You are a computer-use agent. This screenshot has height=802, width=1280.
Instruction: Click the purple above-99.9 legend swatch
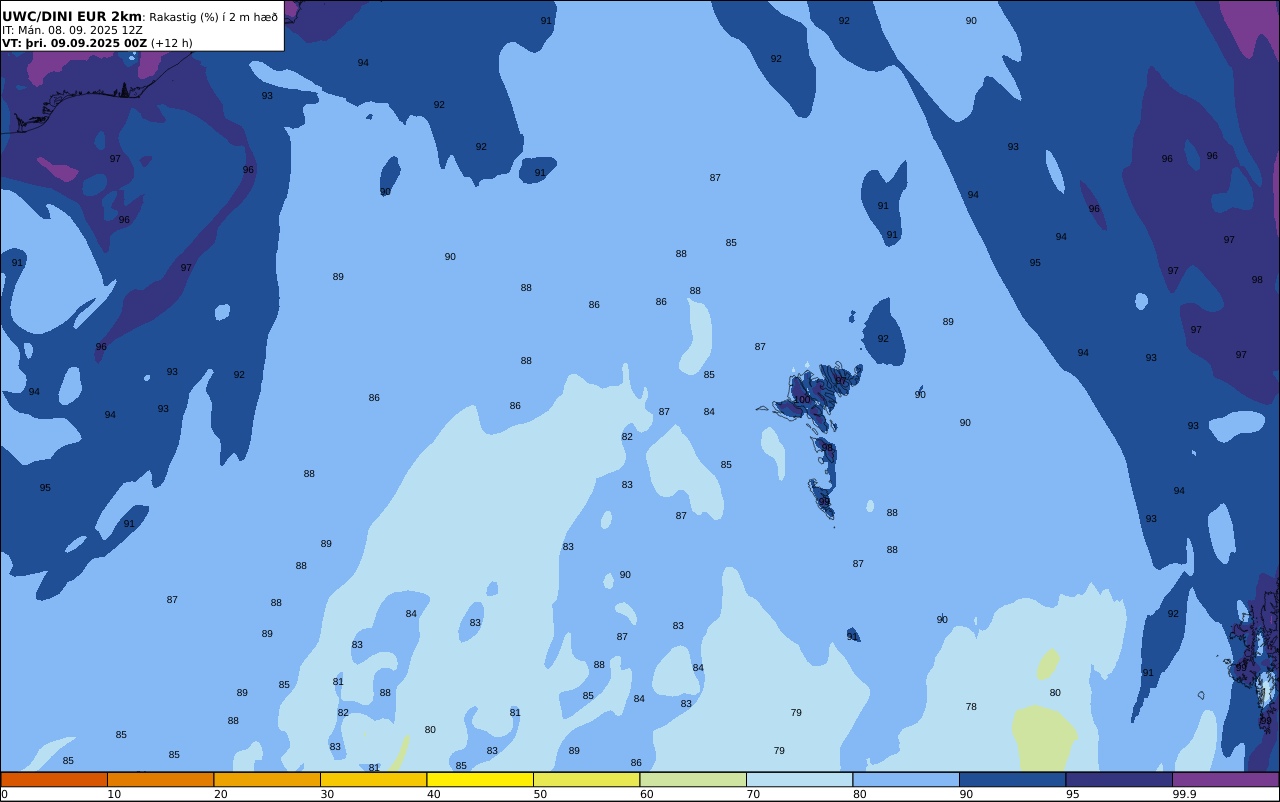1225,779
